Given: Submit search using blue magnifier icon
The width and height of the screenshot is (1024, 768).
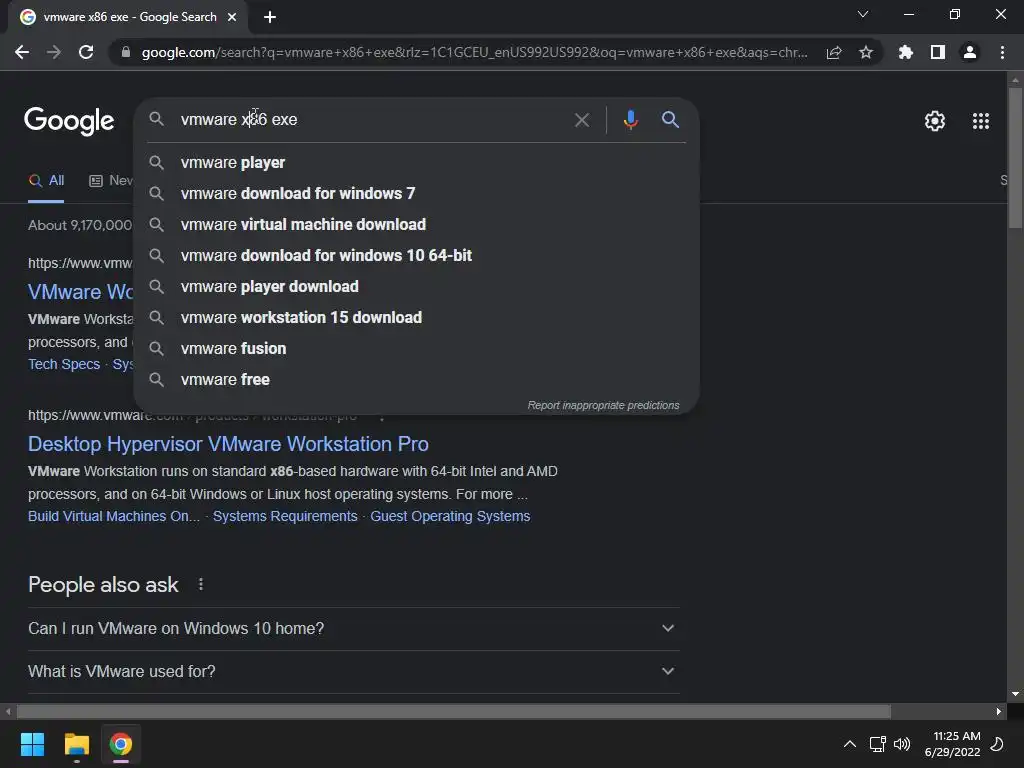Looking at the screenshot, I should click(x=670, y=120).
